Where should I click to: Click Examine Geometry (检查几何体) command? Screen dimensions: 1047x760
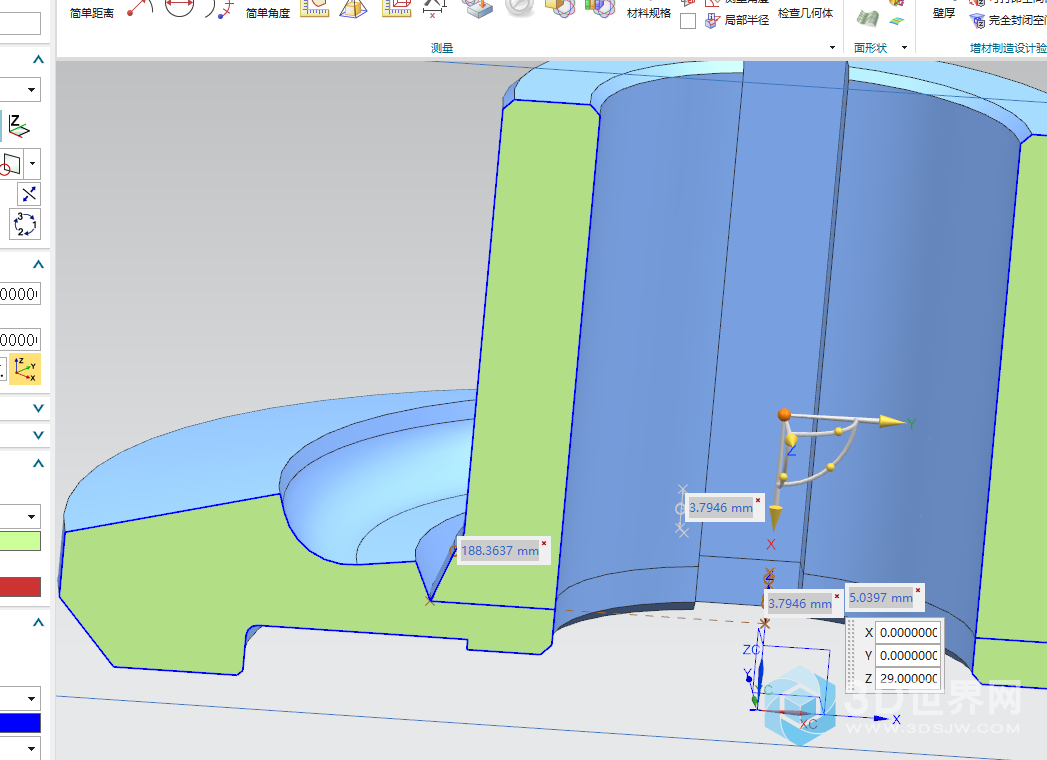(805, 13)
